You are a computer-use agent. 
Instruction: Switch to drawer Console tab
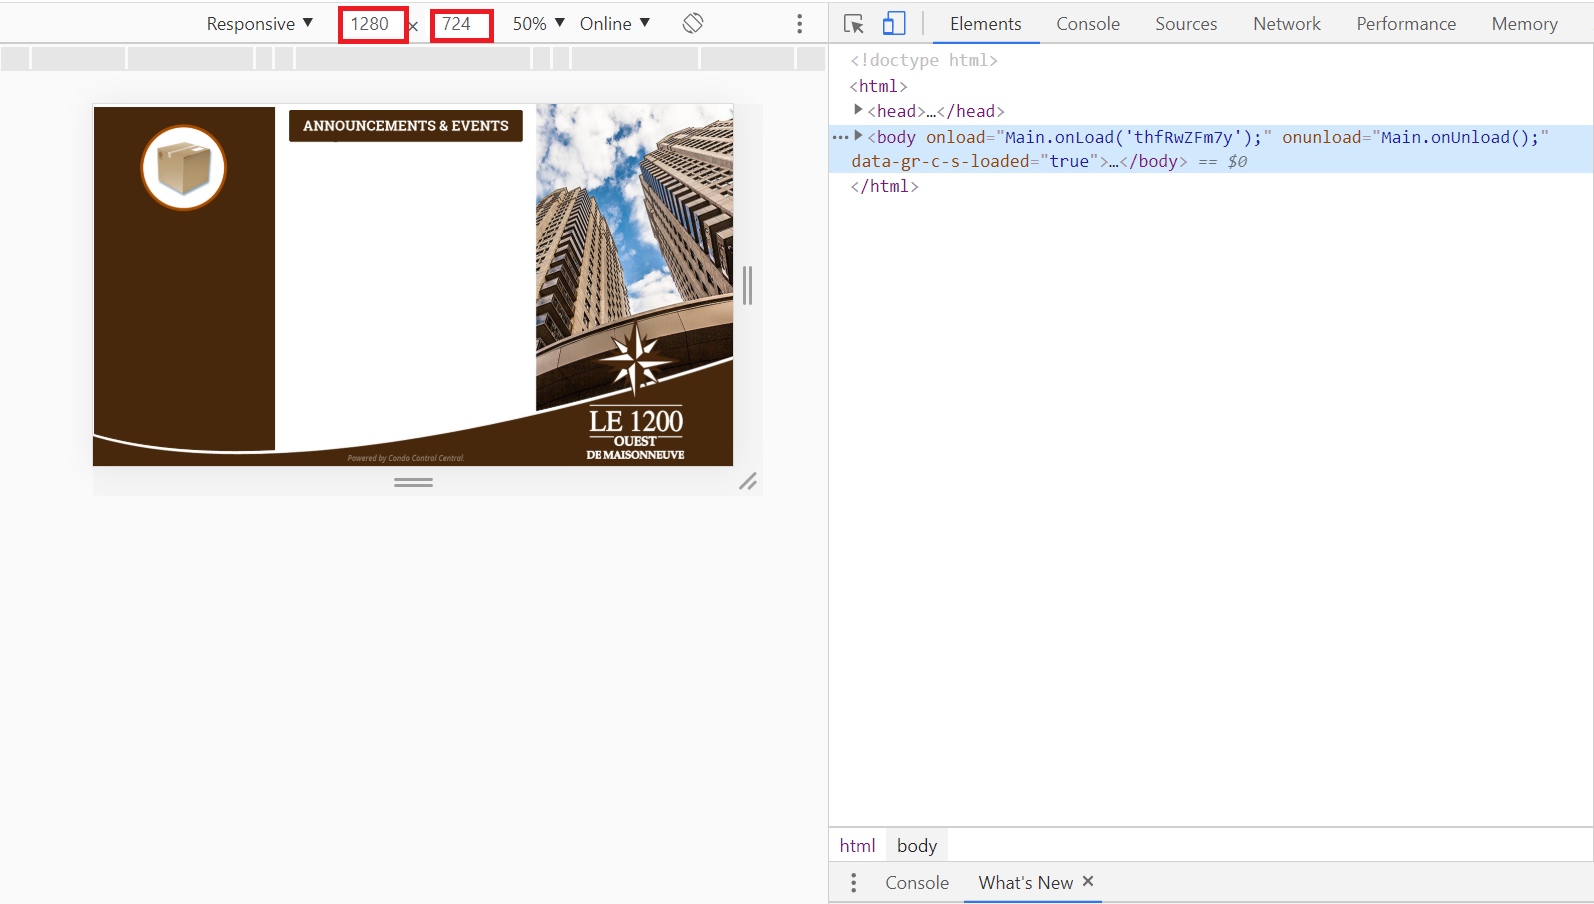click(917, 883)
